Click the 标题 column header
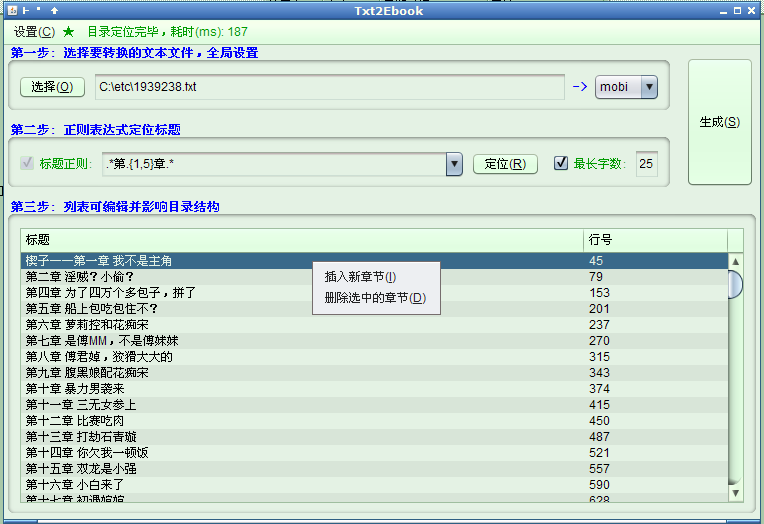Image resolution: width=764 pixels, height=524 pixels. (x=302, y=240)
